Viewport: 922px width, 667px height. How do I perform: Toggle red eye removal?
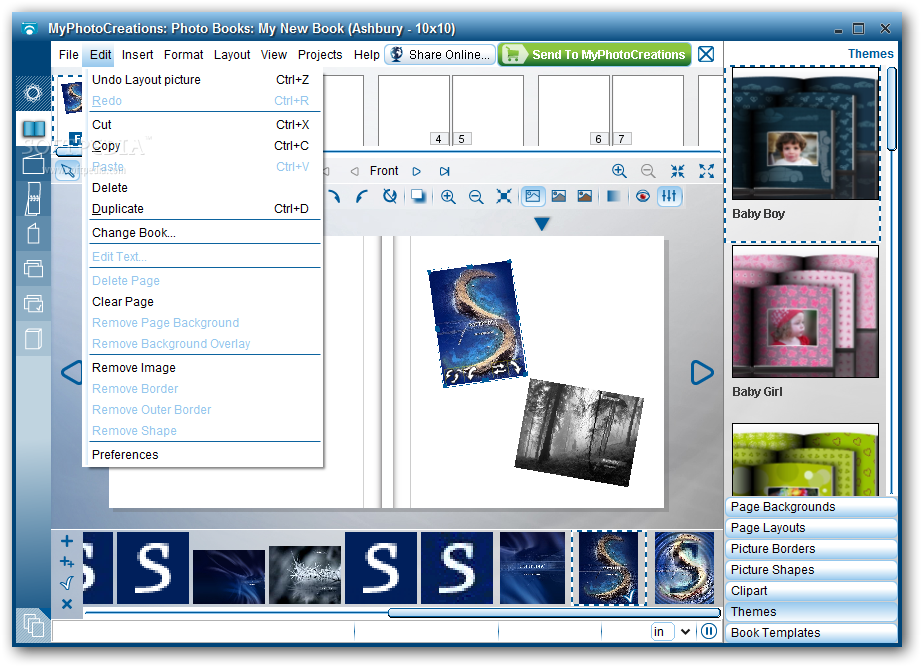coord(643,196)
